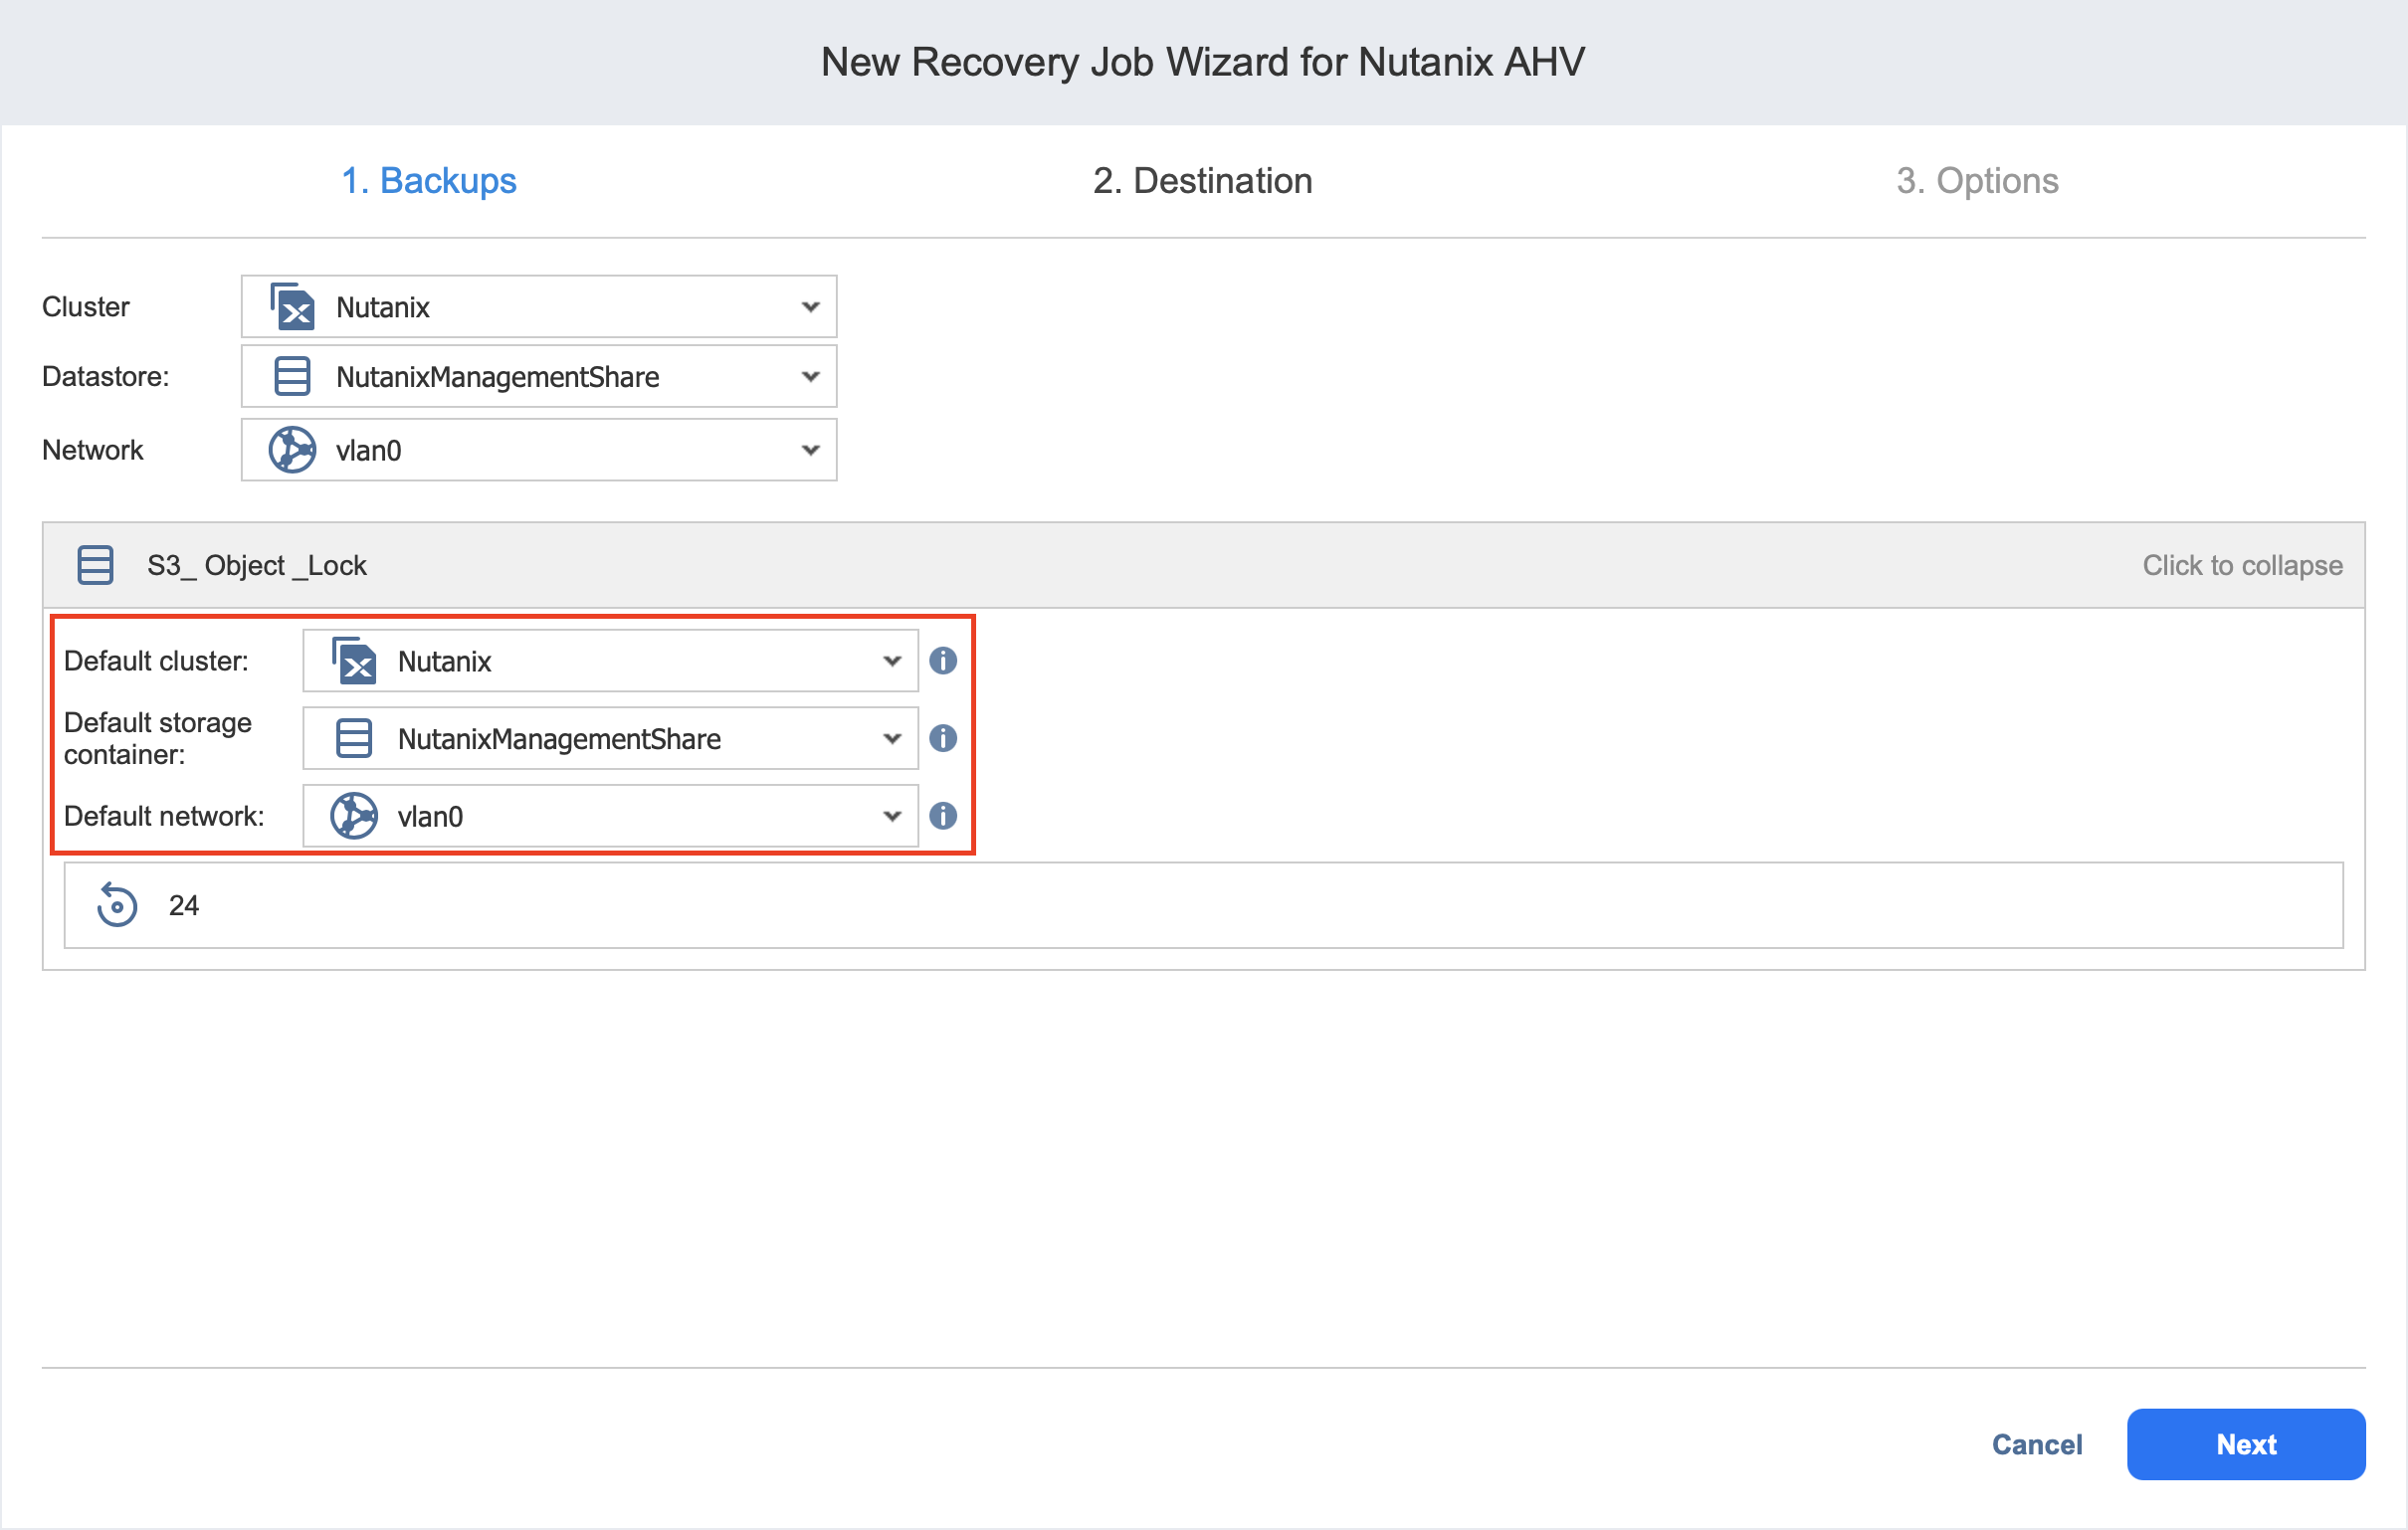Show info for Default storage container
Screen dimensions: 2408x1530
coord(943,738)
